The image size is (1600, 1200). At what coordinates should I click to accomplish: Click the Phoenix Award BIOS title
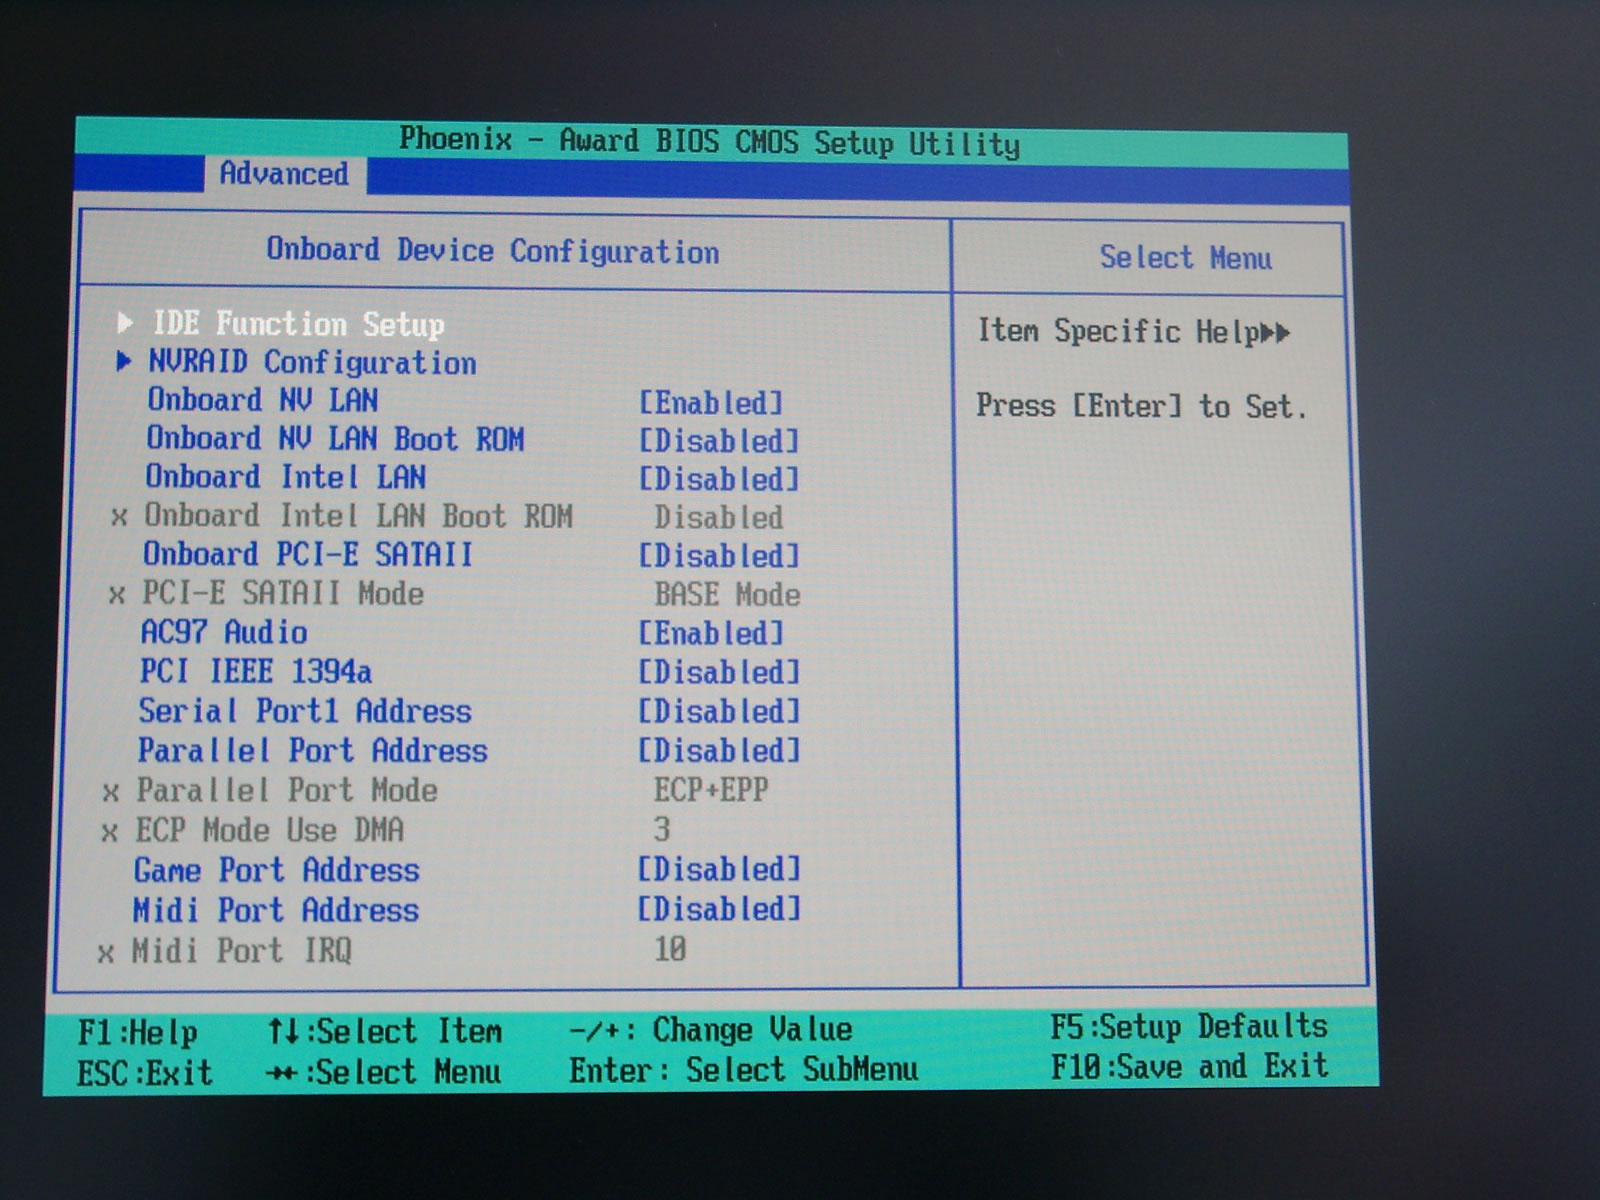click(x=710, y=141)
